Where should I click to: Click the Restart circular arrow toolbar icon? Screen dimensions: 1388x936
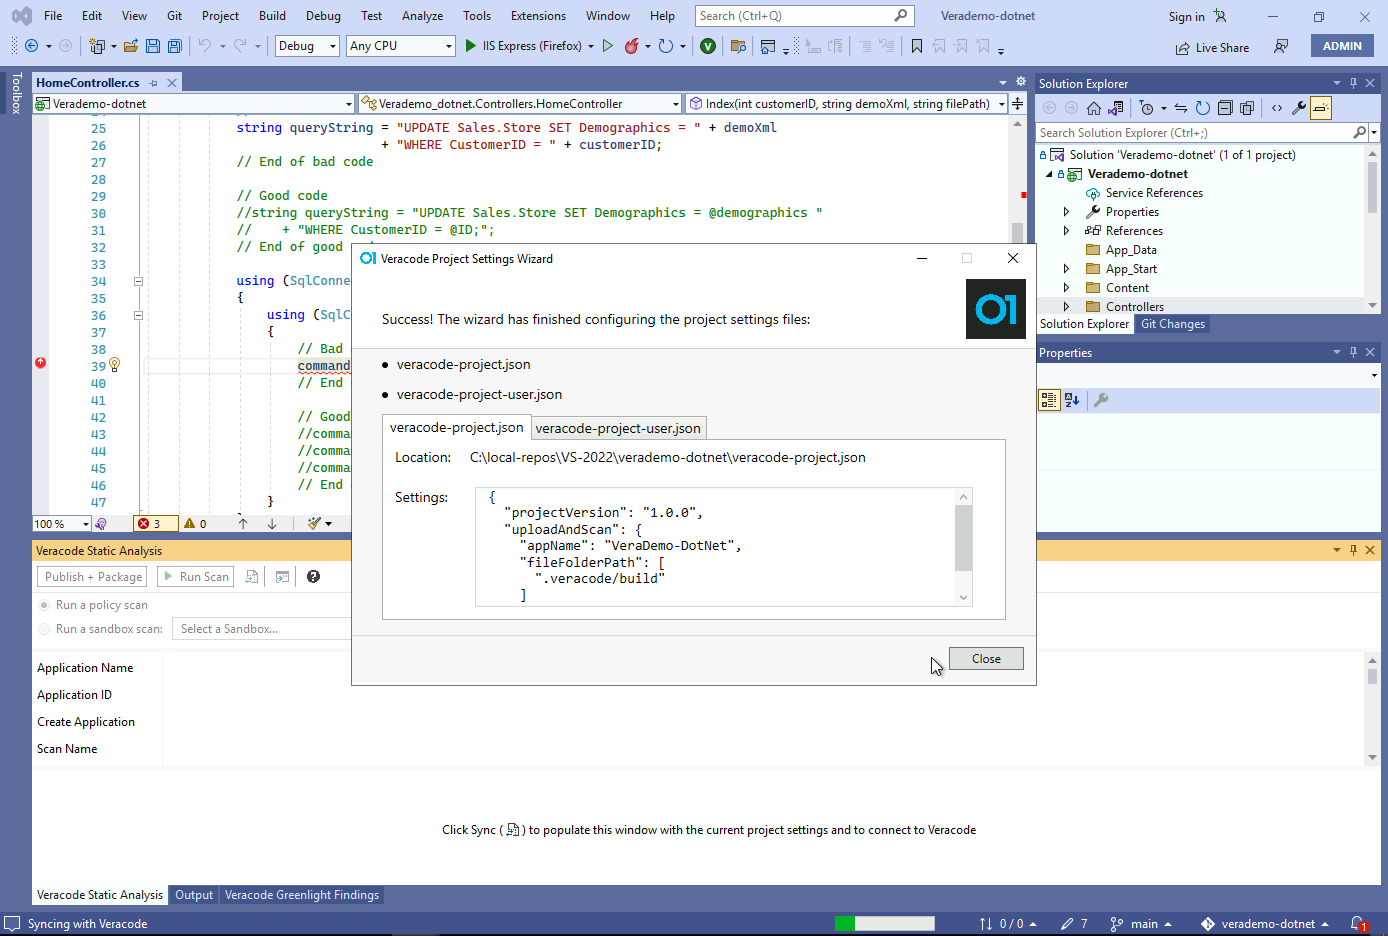(666, 46)
